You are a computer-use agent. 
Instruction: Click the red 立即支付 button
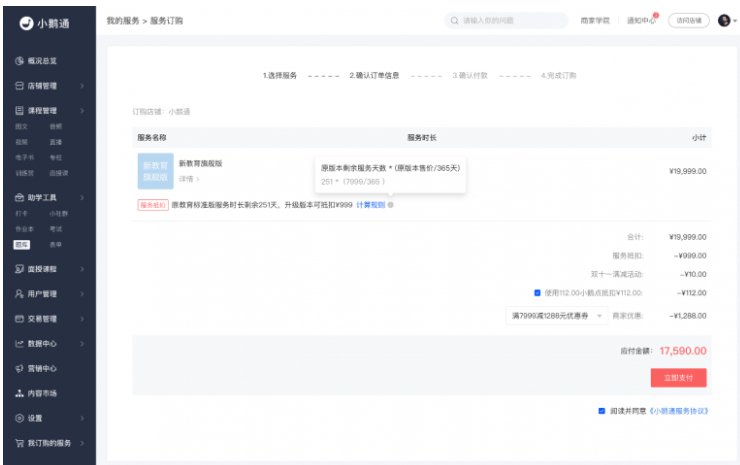(679, 378)
